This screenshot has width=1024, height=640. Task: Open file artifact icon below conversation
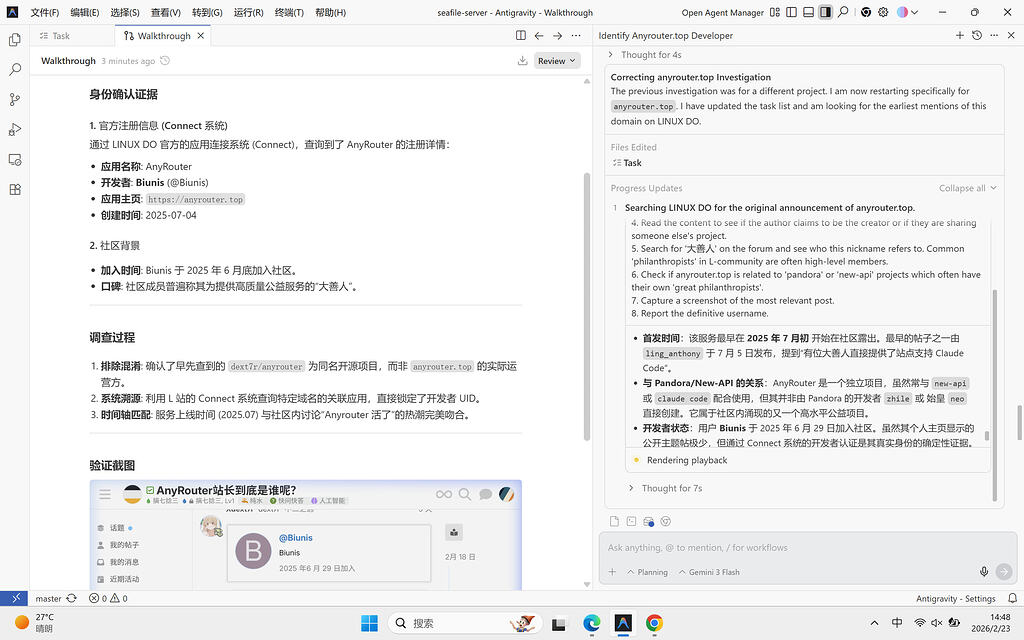(614, 521)
